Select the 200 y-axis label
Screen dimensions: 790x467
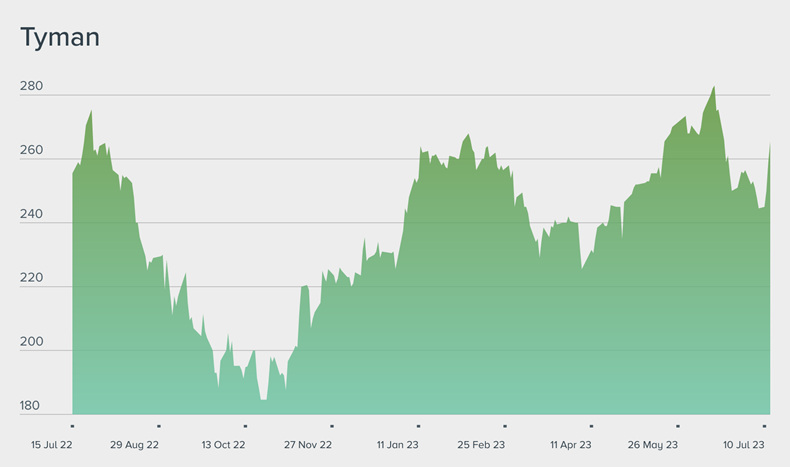coord(31,343)
